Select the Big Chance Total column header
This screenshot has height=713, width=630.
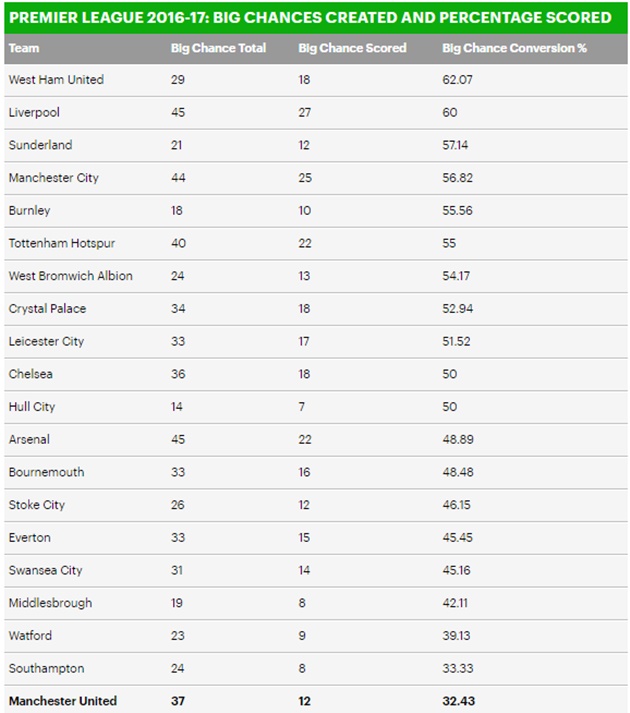pyautogui.click(x=218, y=48)
